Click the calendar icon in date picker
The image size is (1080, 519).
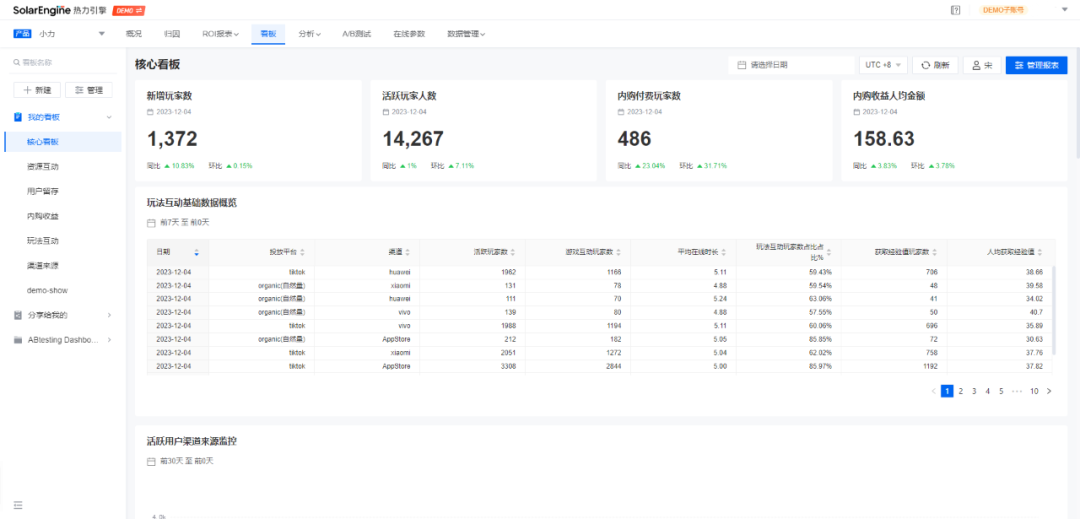click(x=741, y=65)
